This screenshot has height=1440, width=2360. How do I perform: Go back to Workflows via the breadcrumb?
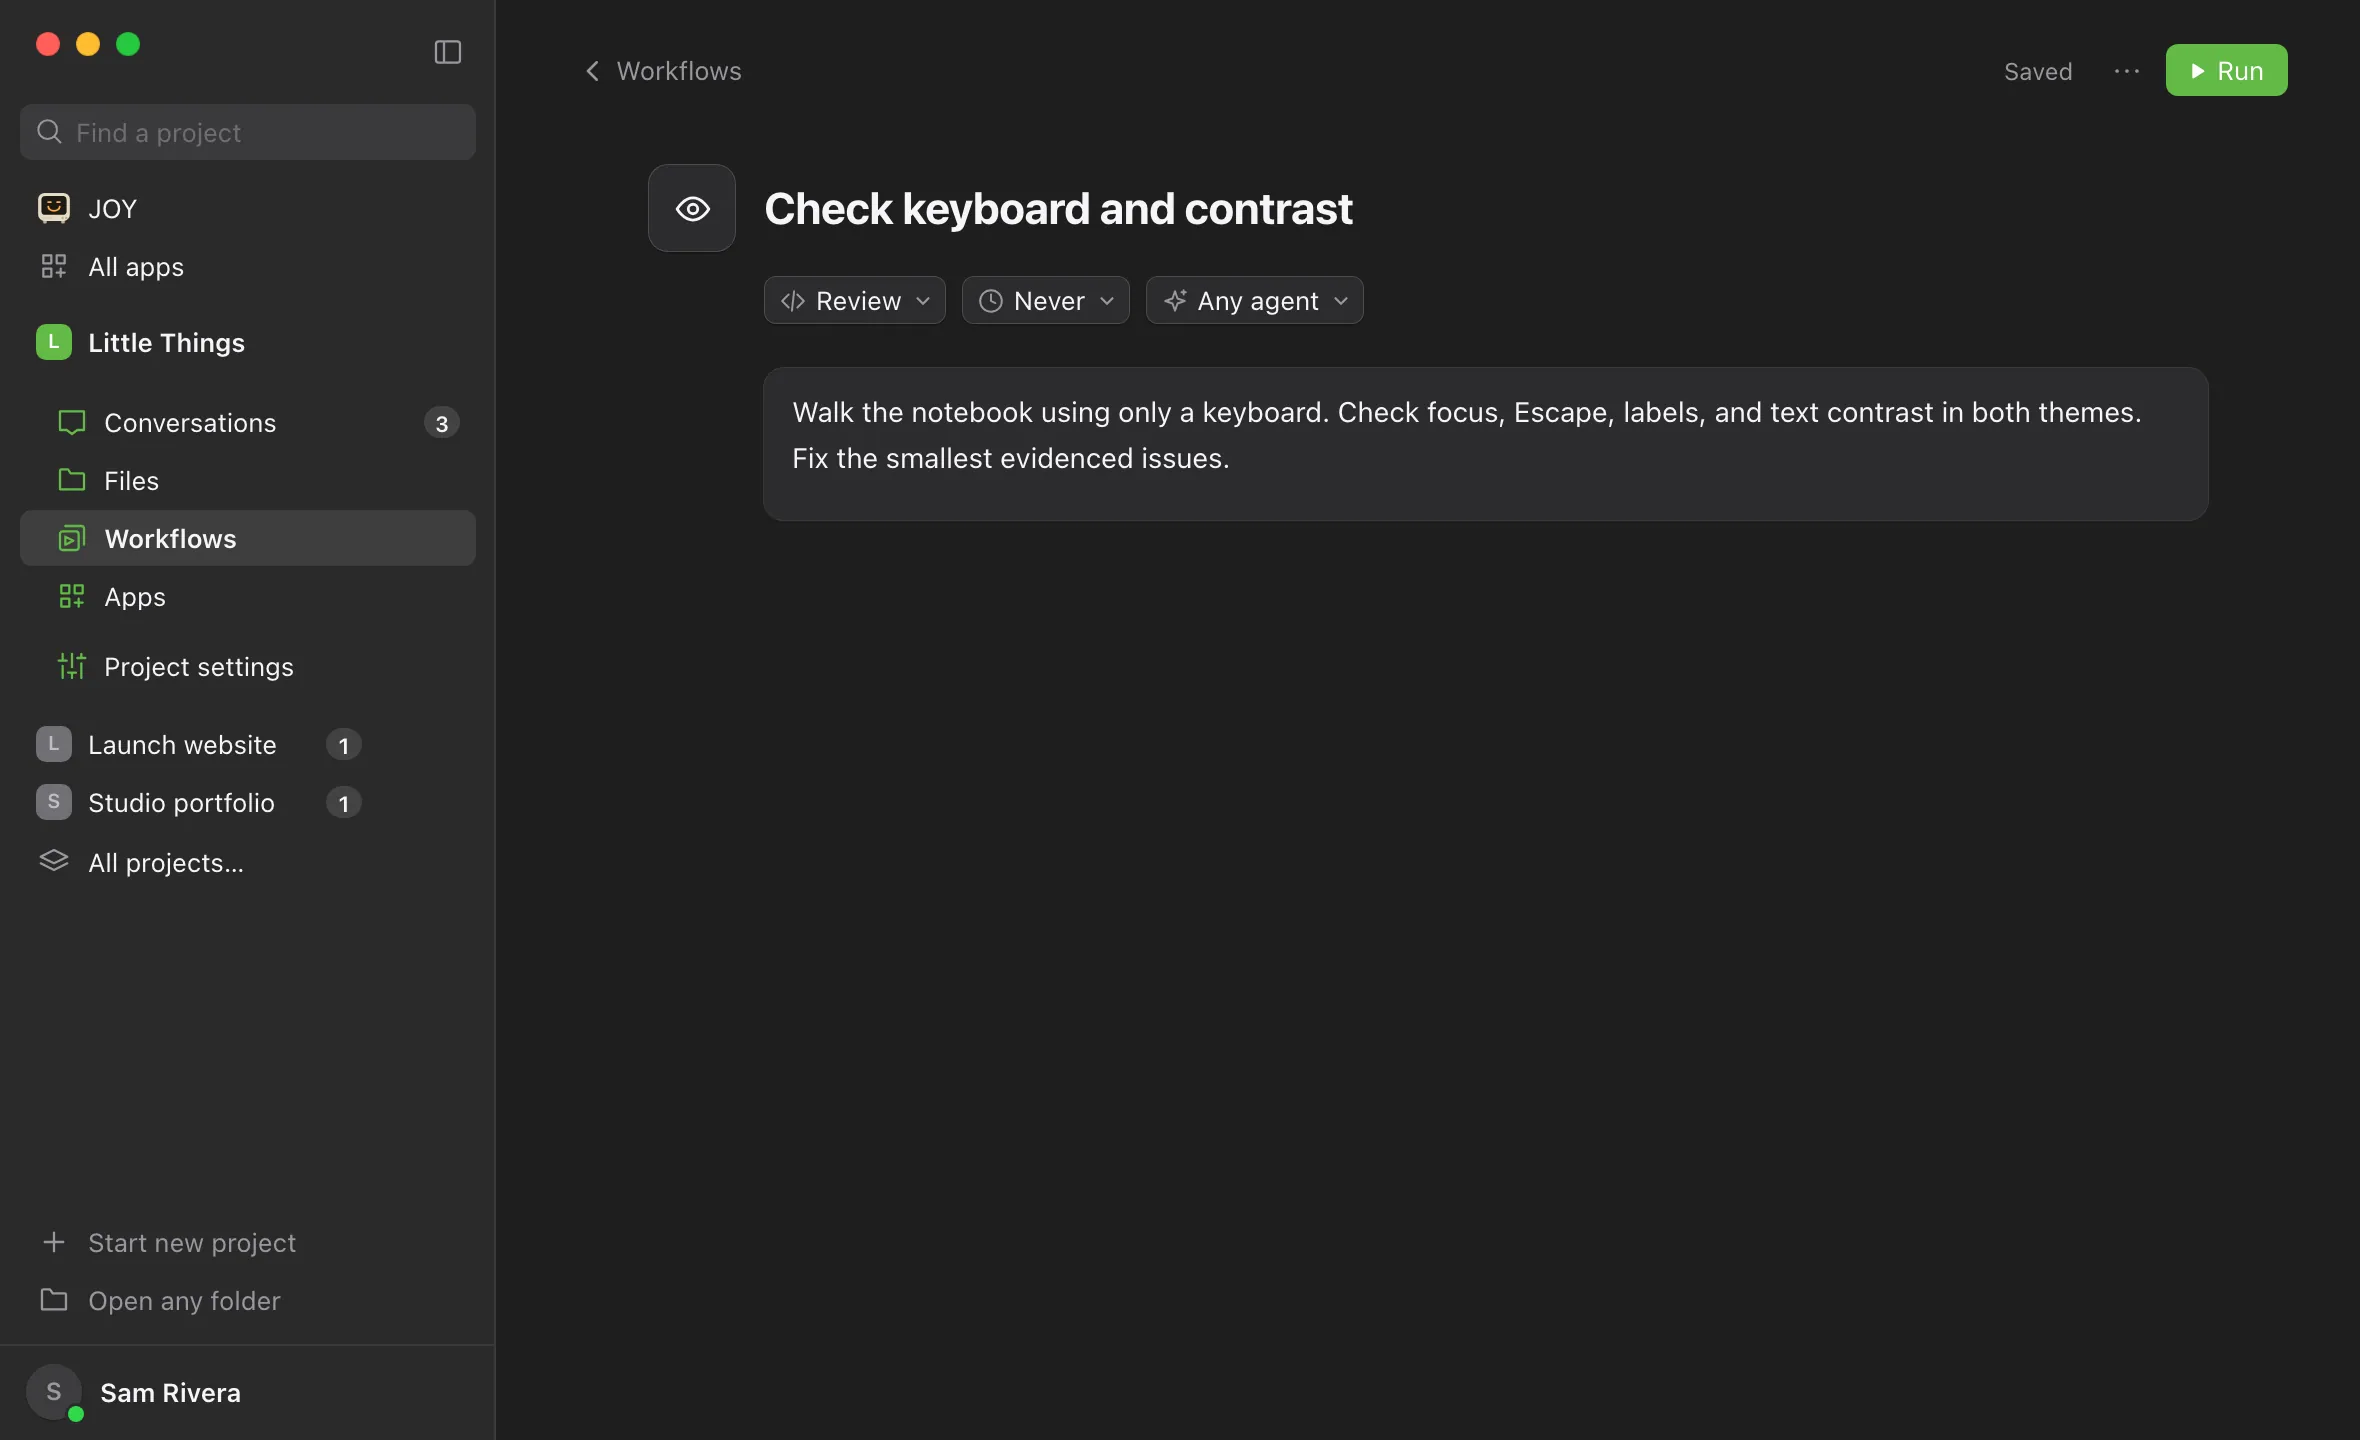(663, 71)
